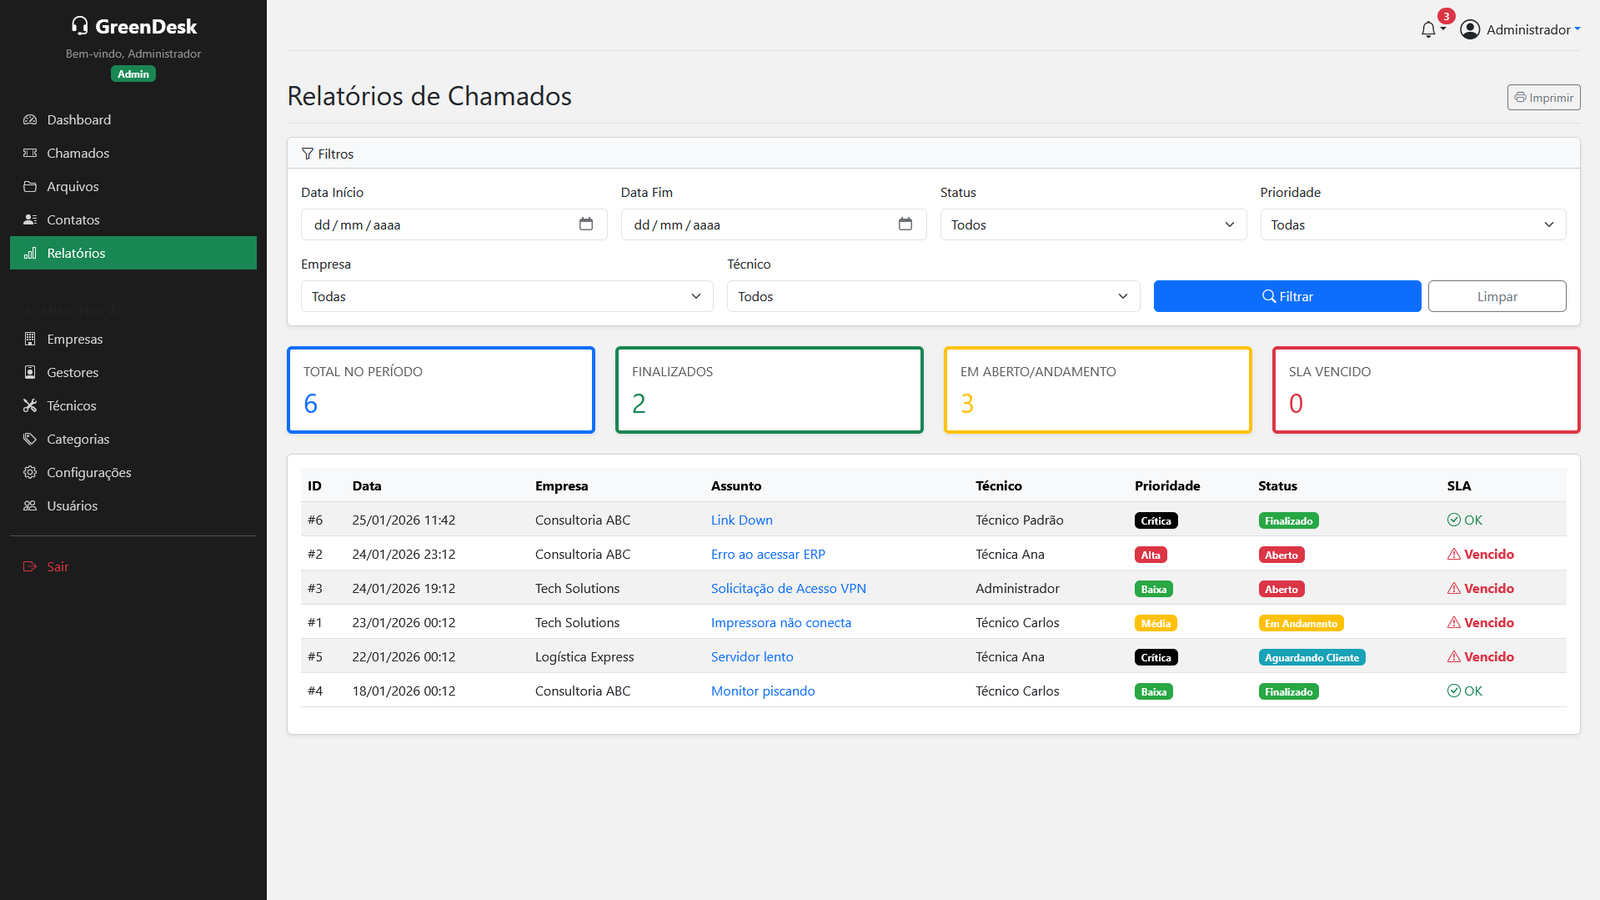Open the Empresa dropdown showing Todas
The image size is (1600, 900).
(506, 296)
